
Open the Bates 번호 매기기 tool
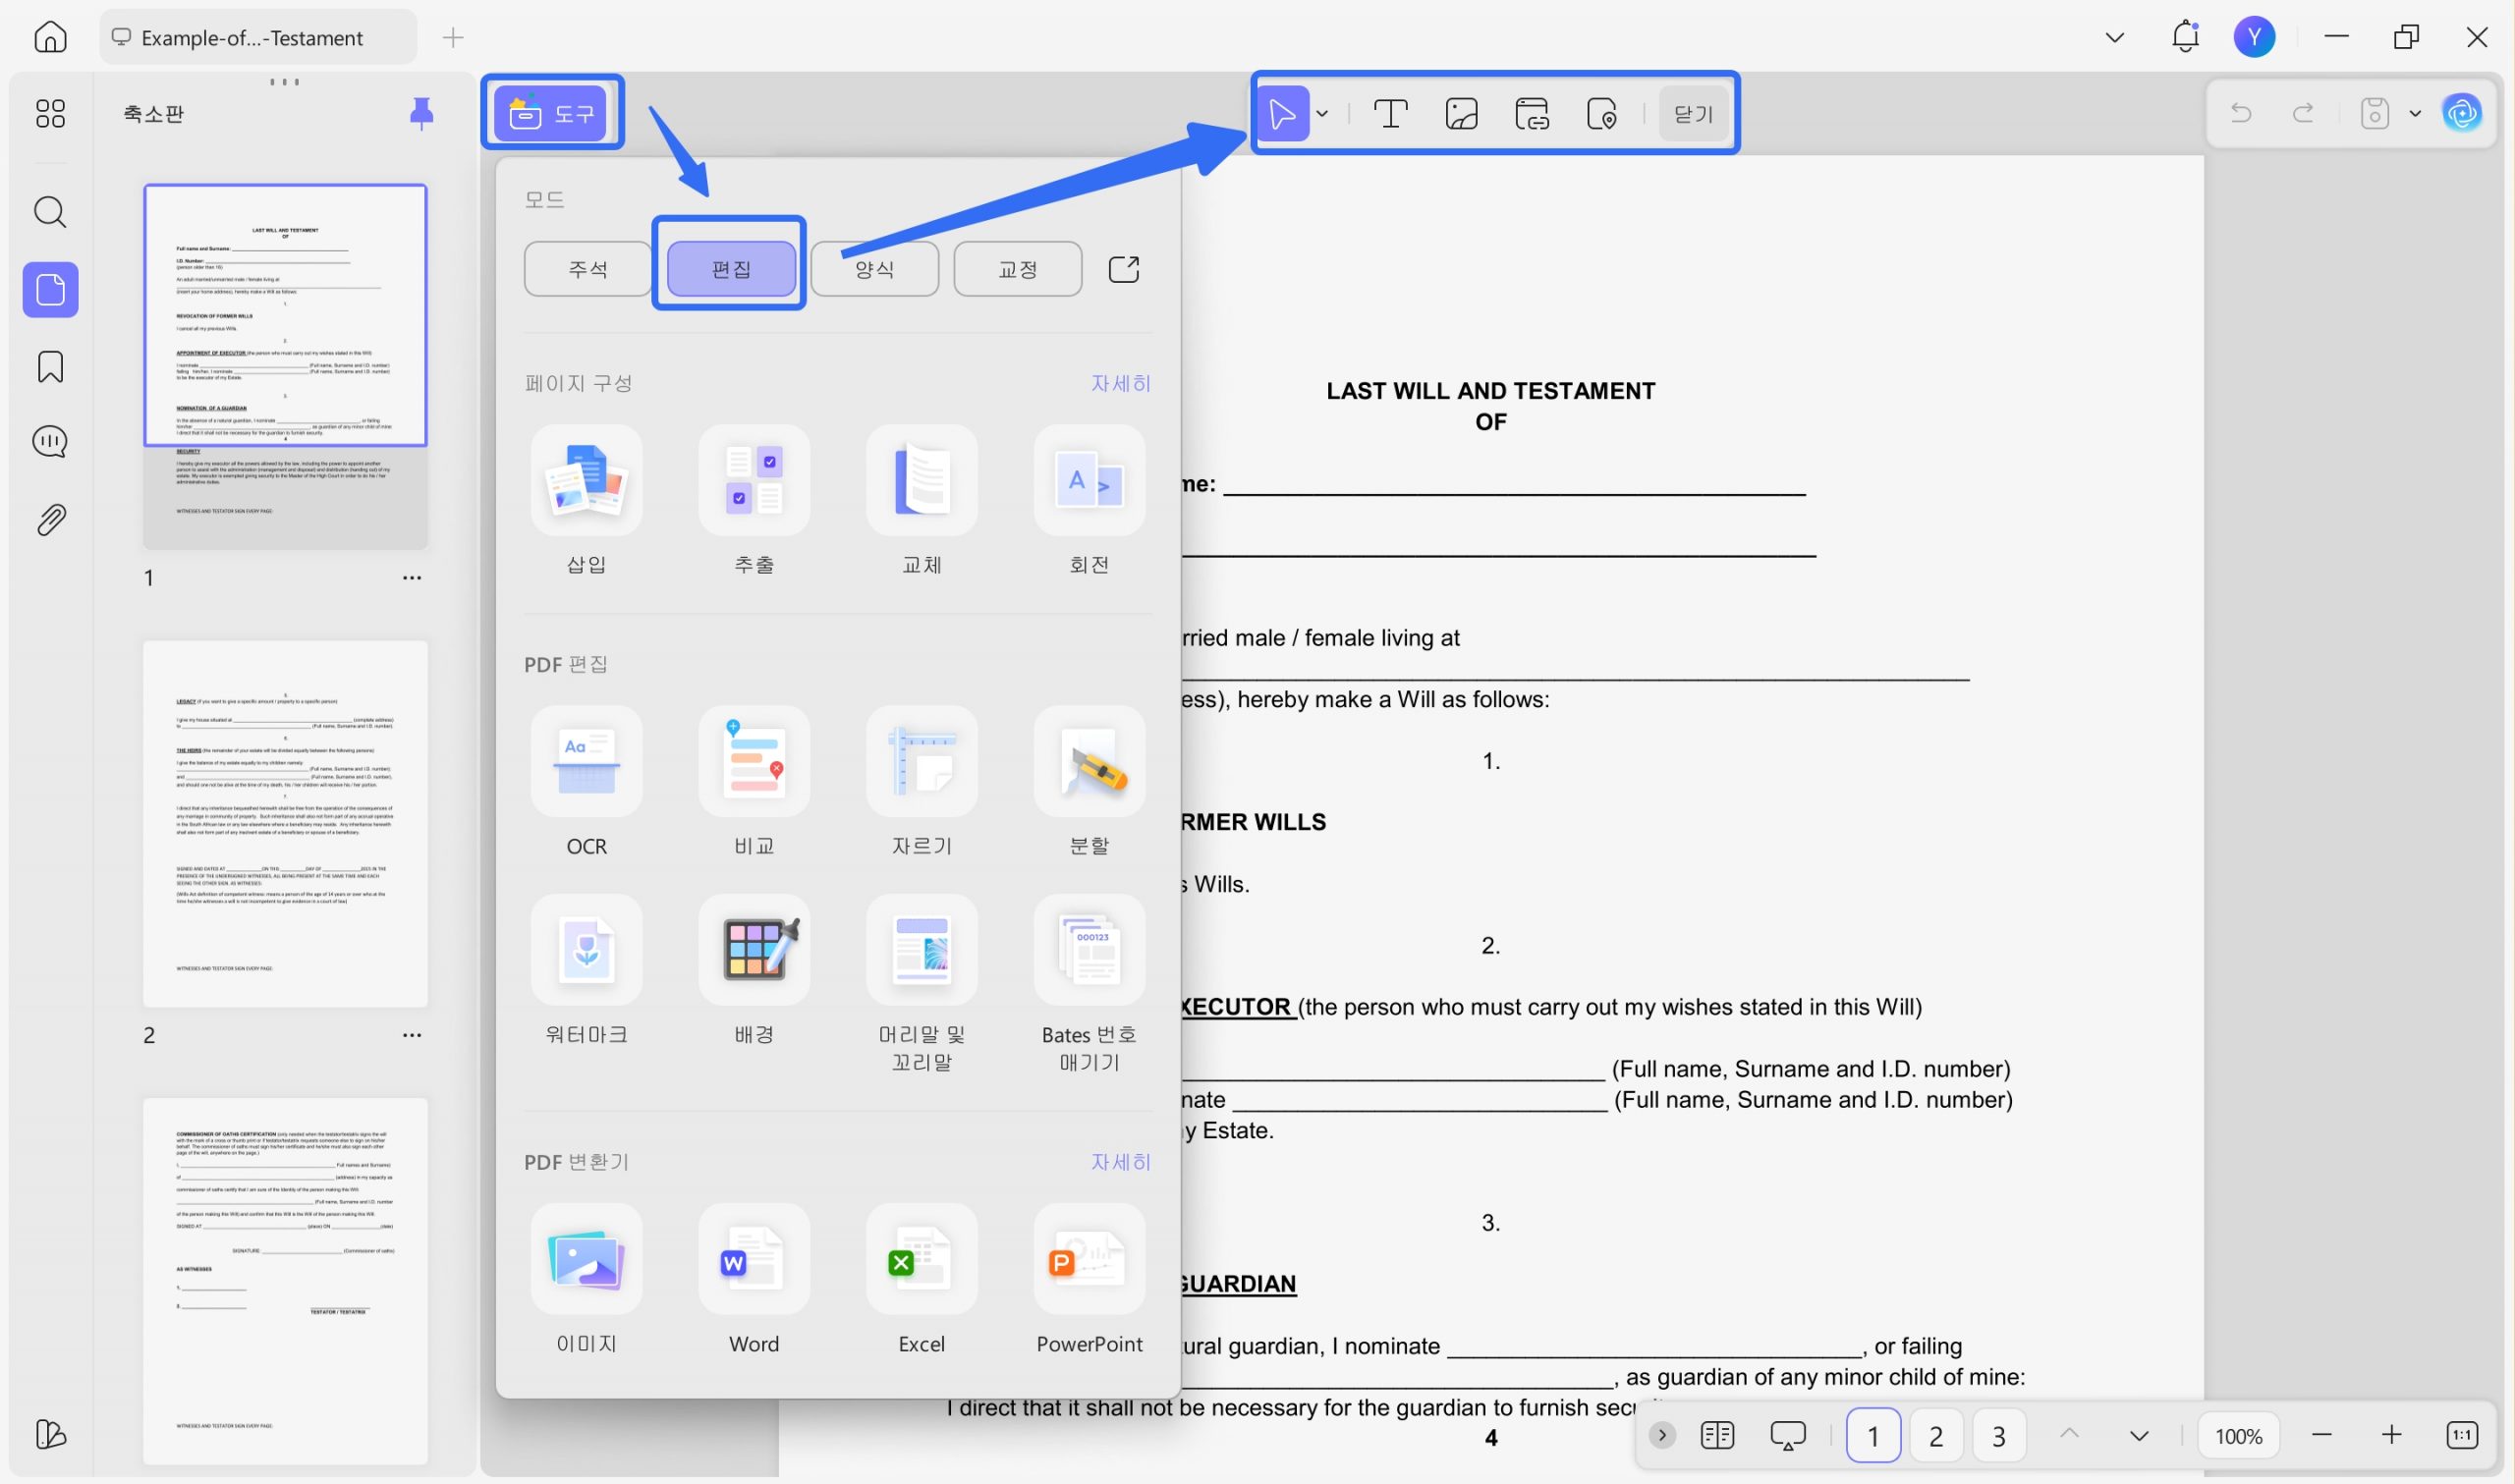tap(1089, 985)
